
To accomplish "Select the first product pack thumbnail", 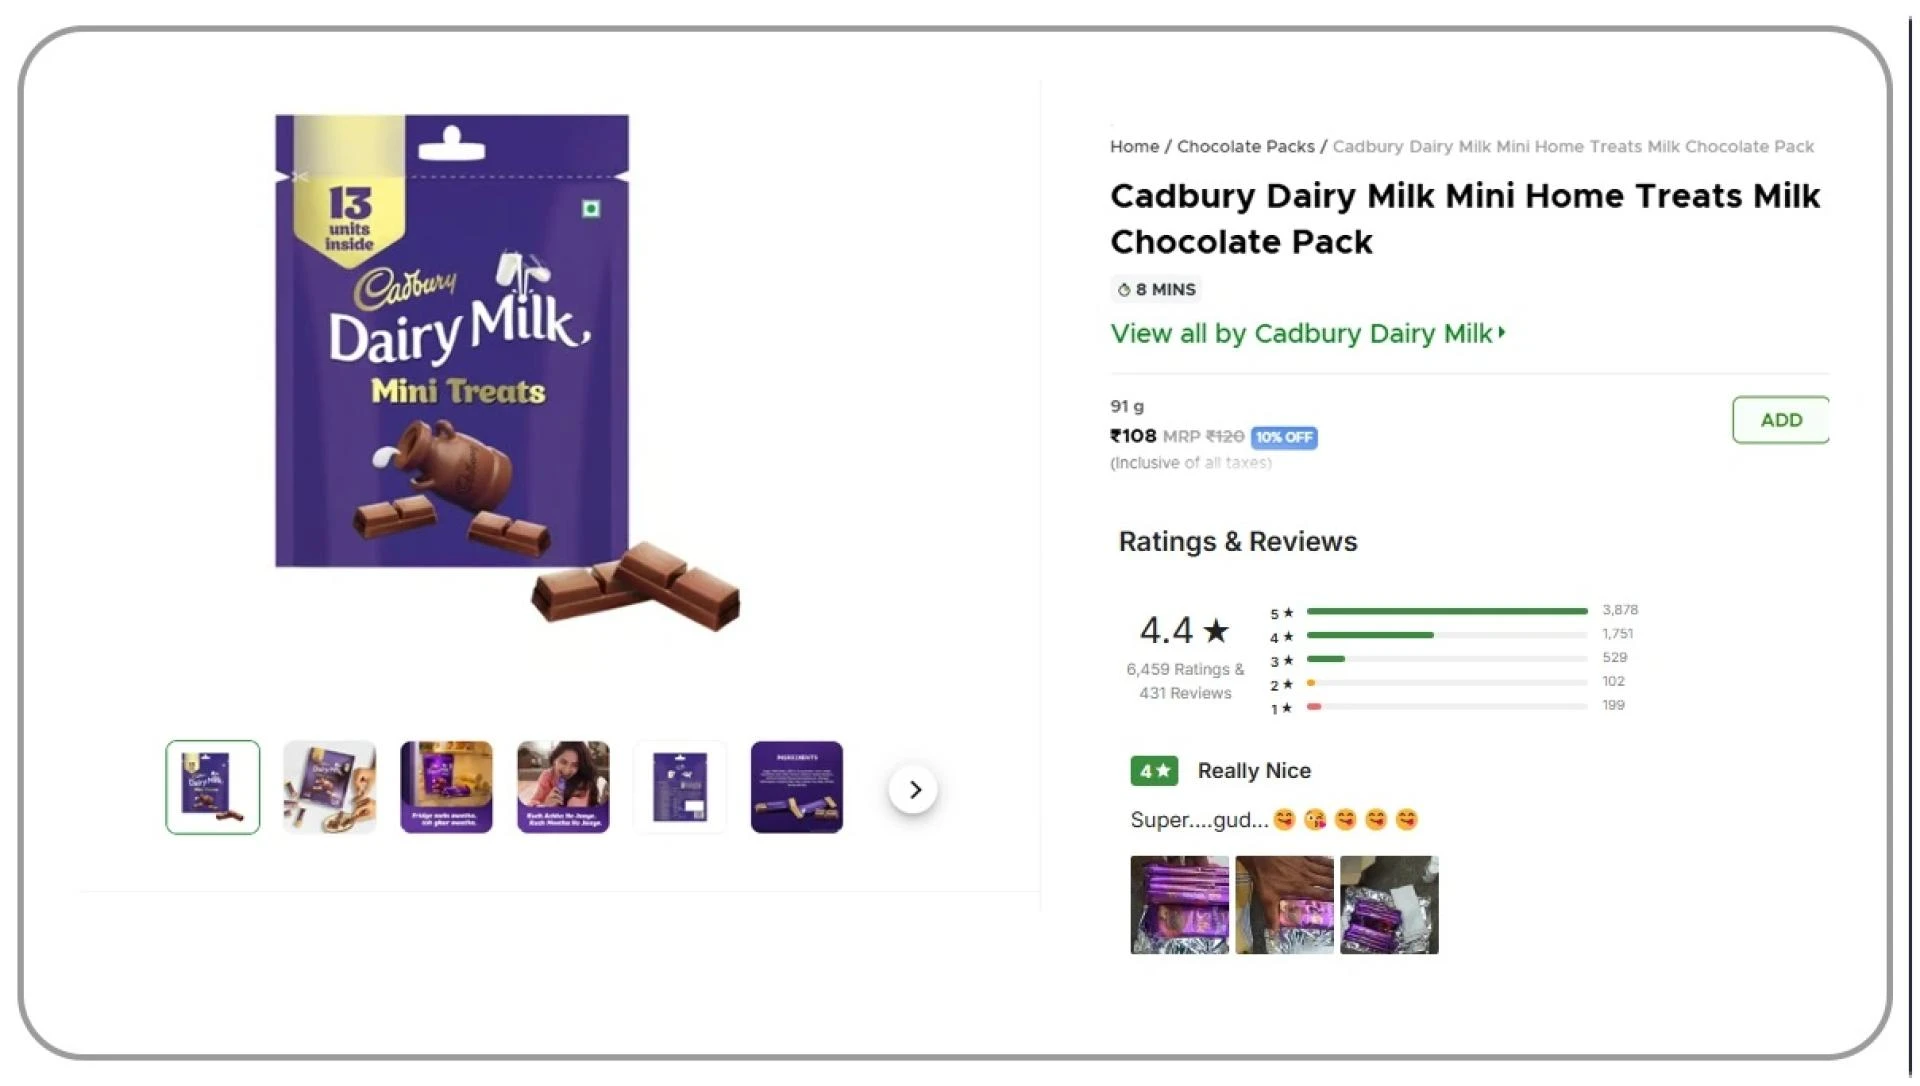I will (212, 787).
